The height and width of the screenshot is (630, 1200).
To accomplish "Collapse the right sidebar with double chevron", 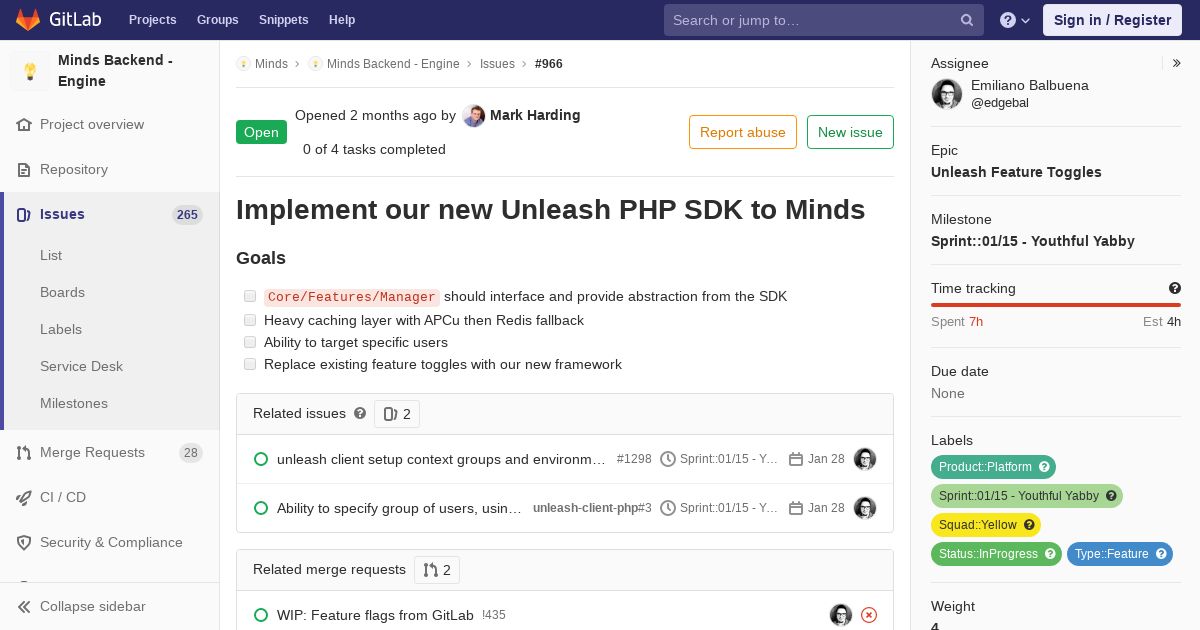I will click(x=1177, y=63).
